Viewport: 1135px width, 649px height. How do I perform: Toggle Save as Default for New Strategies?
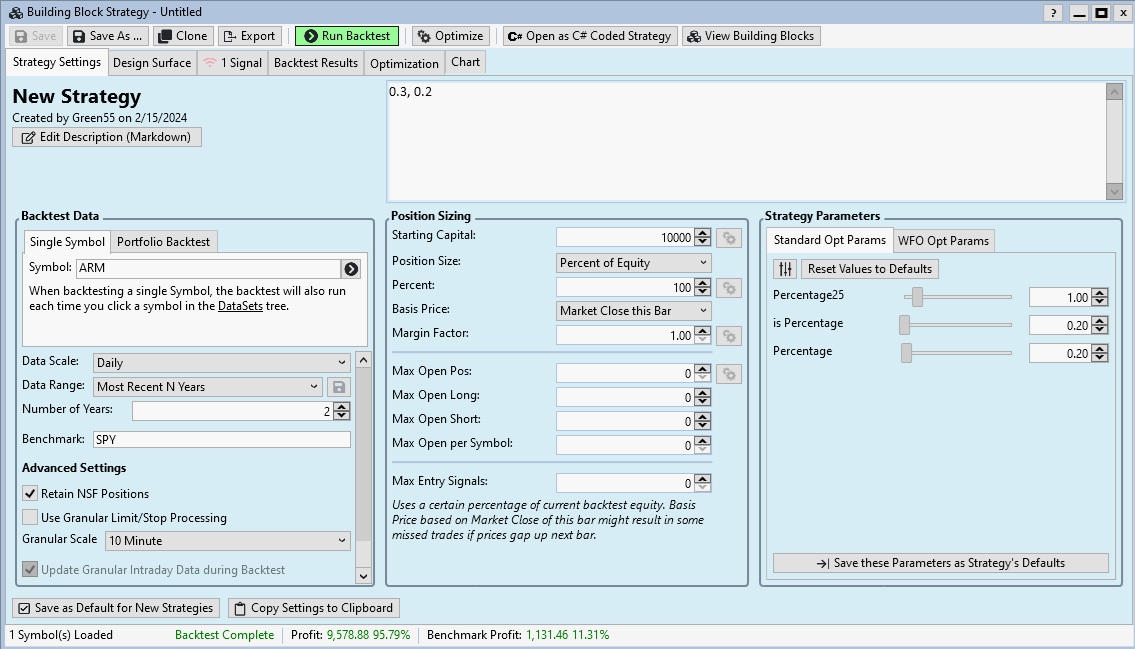(x=116, y=608)
